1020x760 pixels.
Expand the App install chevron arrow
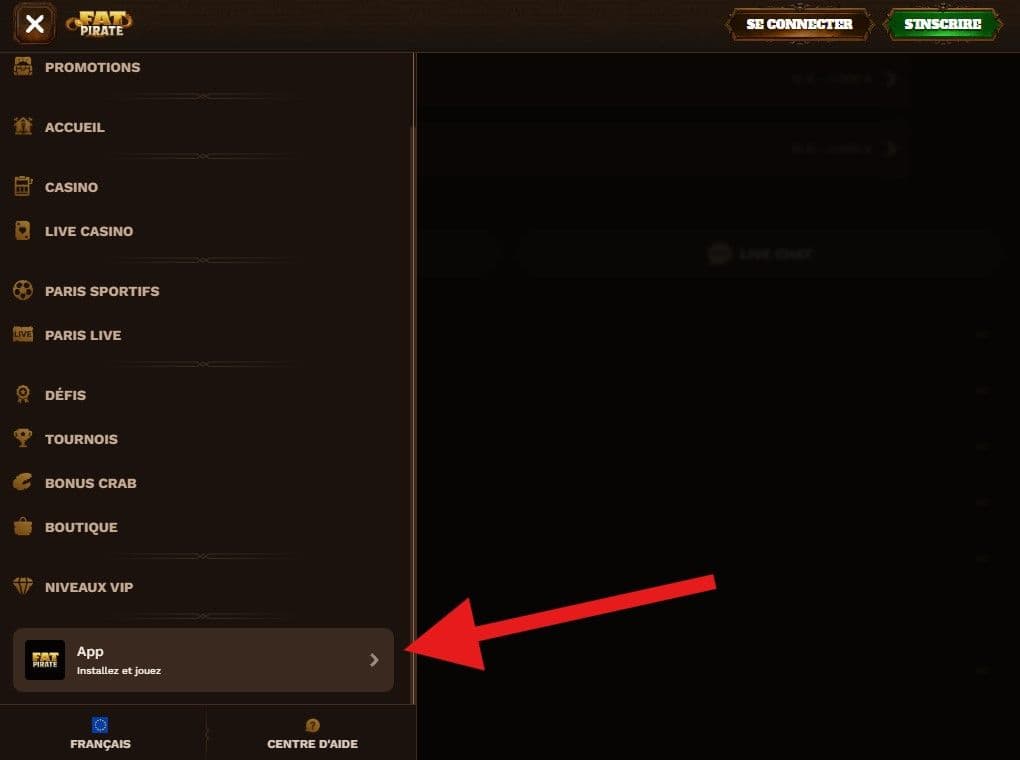[x=374, y=660]
